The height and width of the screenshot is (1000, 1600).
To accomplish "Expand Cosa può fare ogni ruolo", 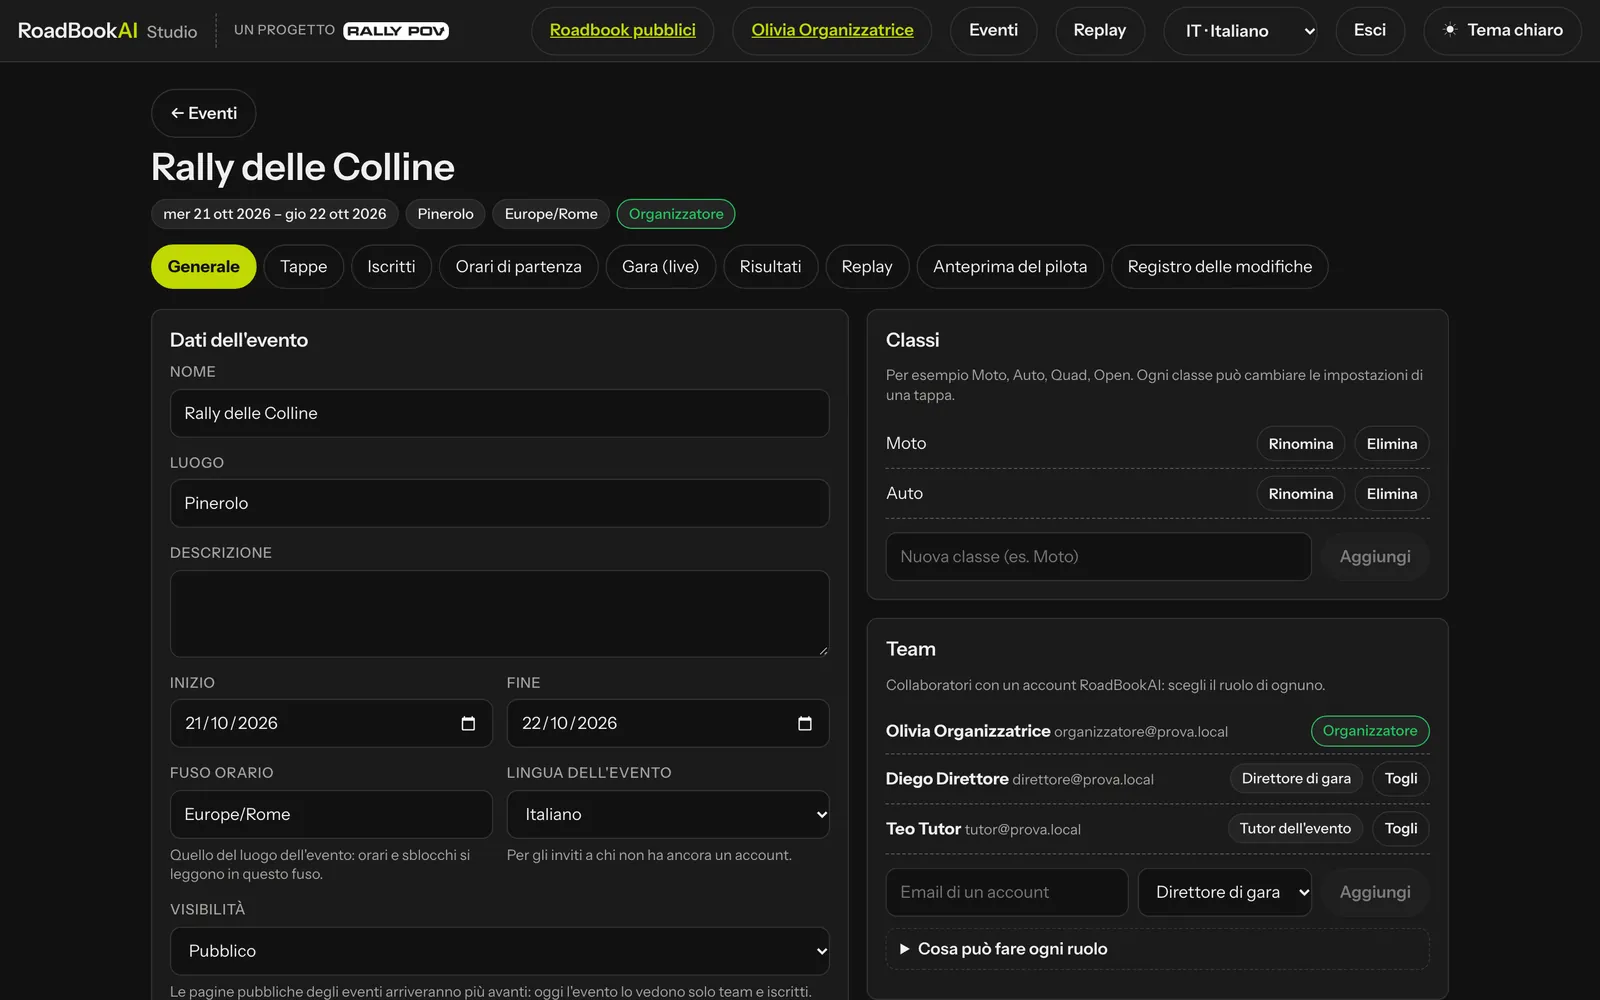I will coord(1157,949).
